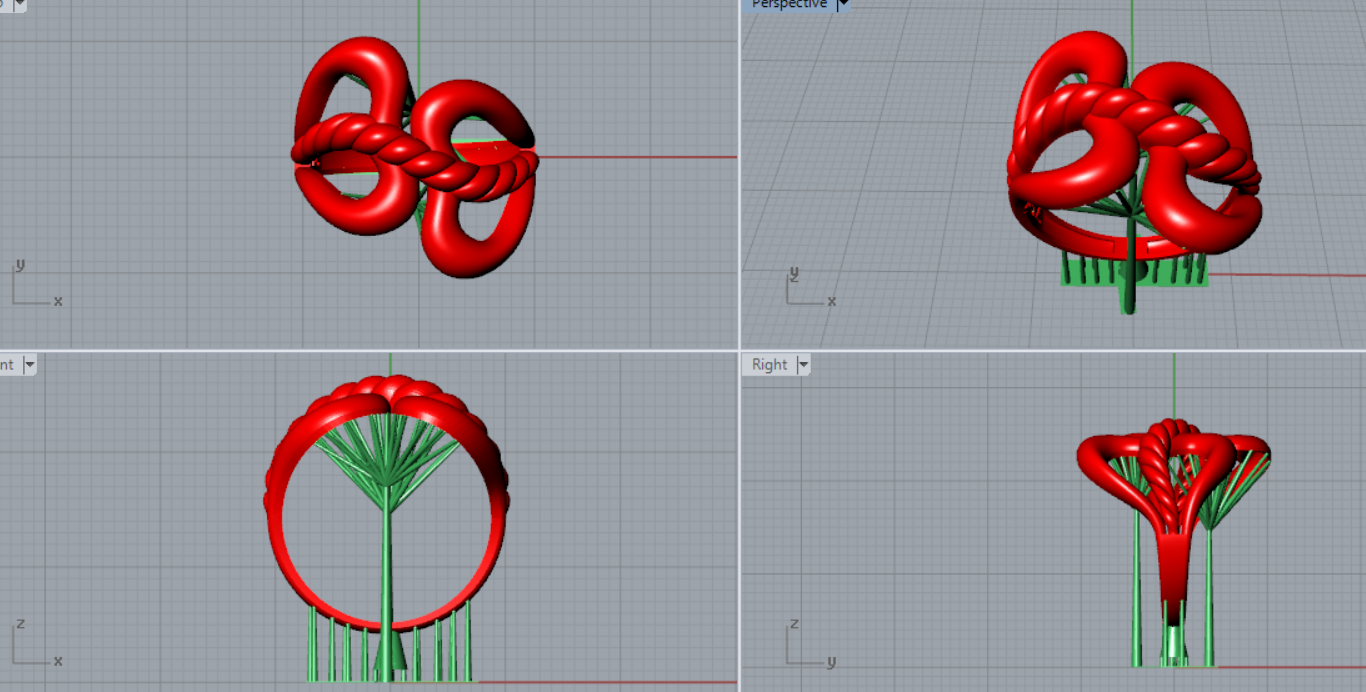1366x692 pixels.
Task: Click the world axes icon in Perspective viewport
Action: click(x=806, y=290)
